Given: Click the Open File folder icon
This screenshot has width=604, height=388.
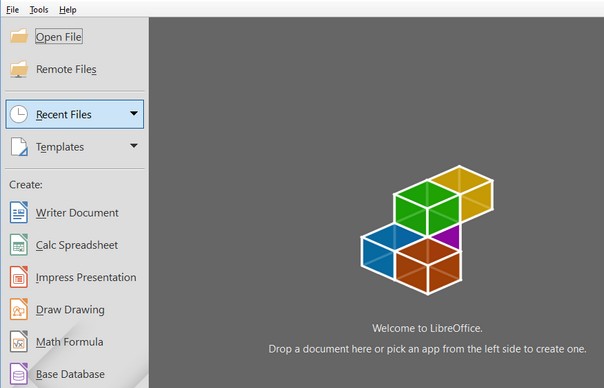Looking at the screenshot, I should click(x=19, y=36).
